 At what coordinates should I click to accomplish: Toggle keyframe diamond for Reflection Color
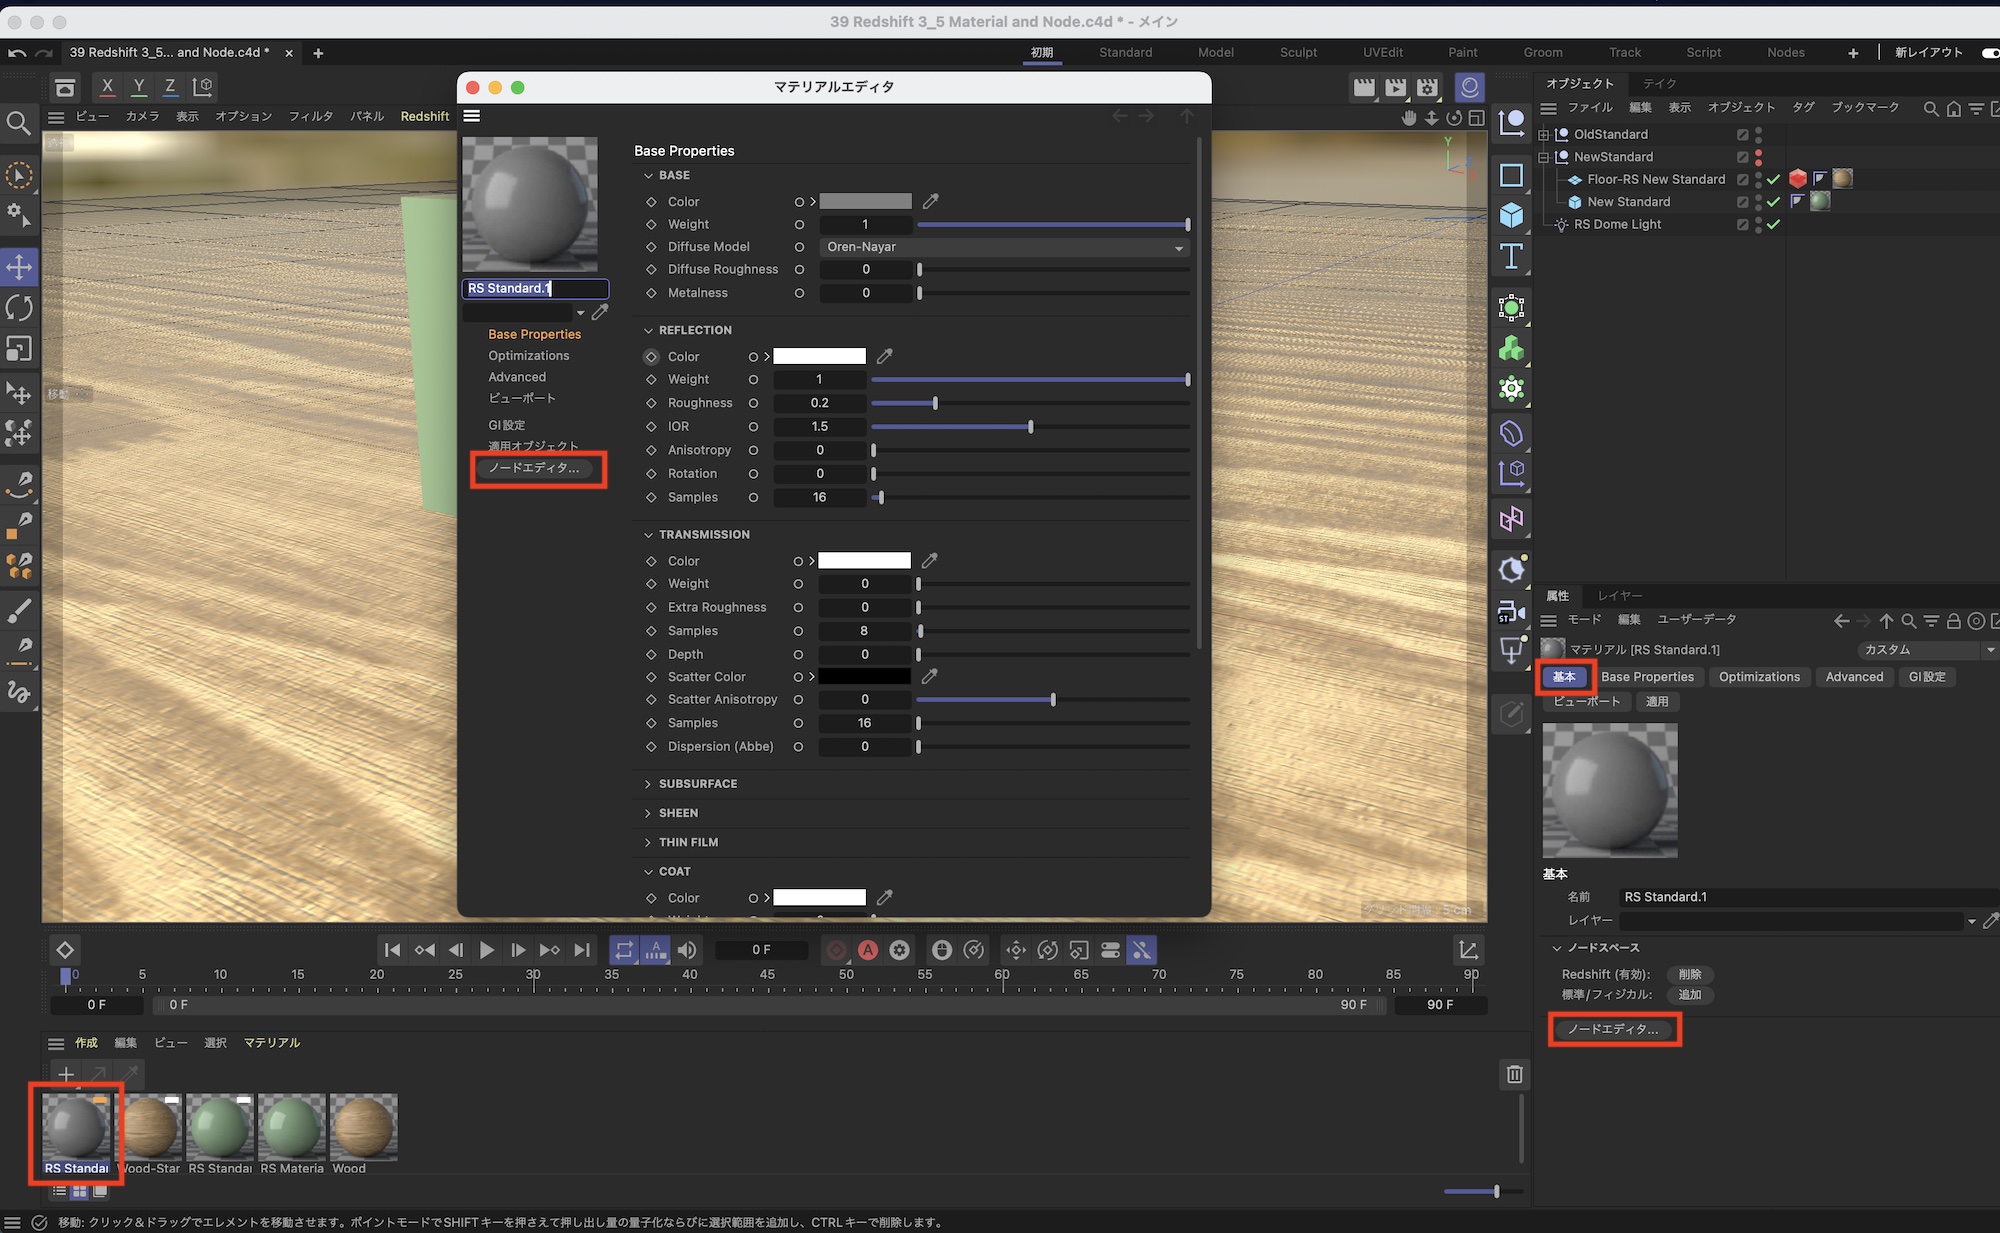tap(651, 356)
